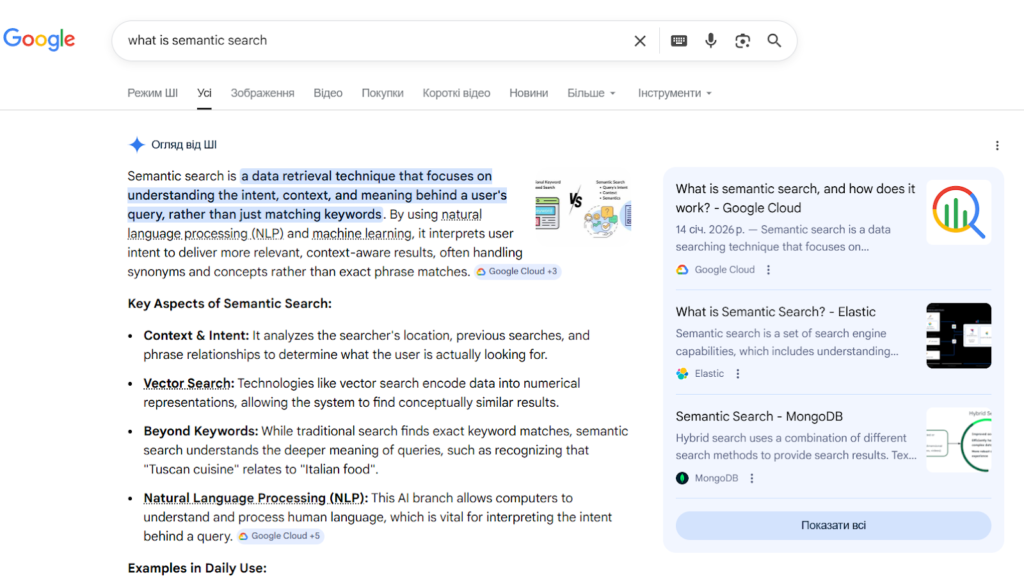This screenshot has height=584, width=1024.
Task: Open the Google Cloud semantic search result link
Action: (795, 198)
